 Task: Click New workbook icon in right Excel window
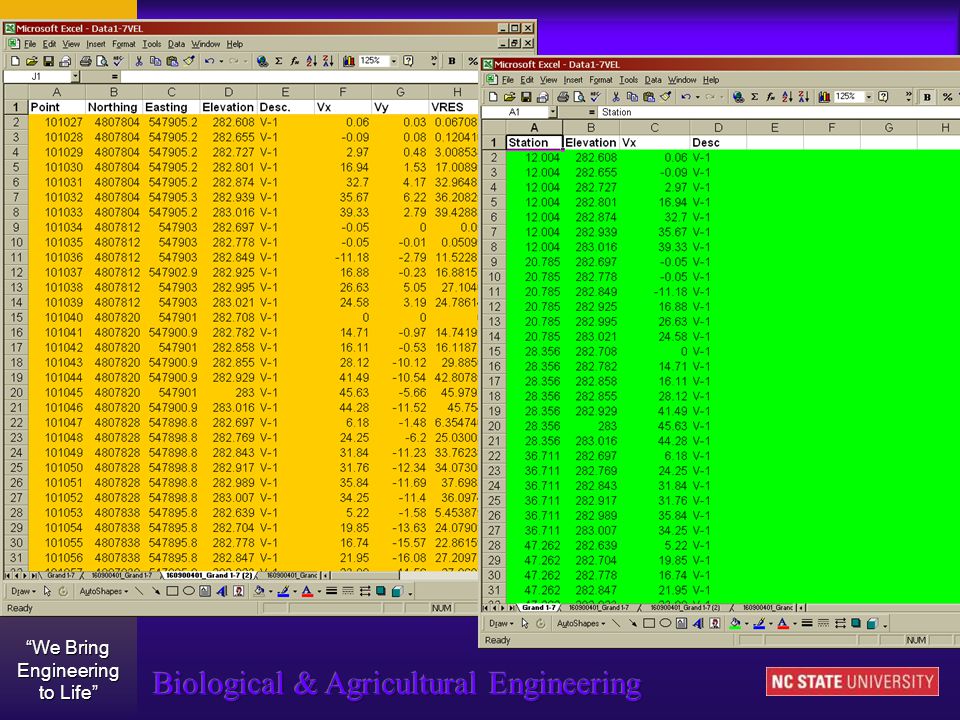coord(493,97)
